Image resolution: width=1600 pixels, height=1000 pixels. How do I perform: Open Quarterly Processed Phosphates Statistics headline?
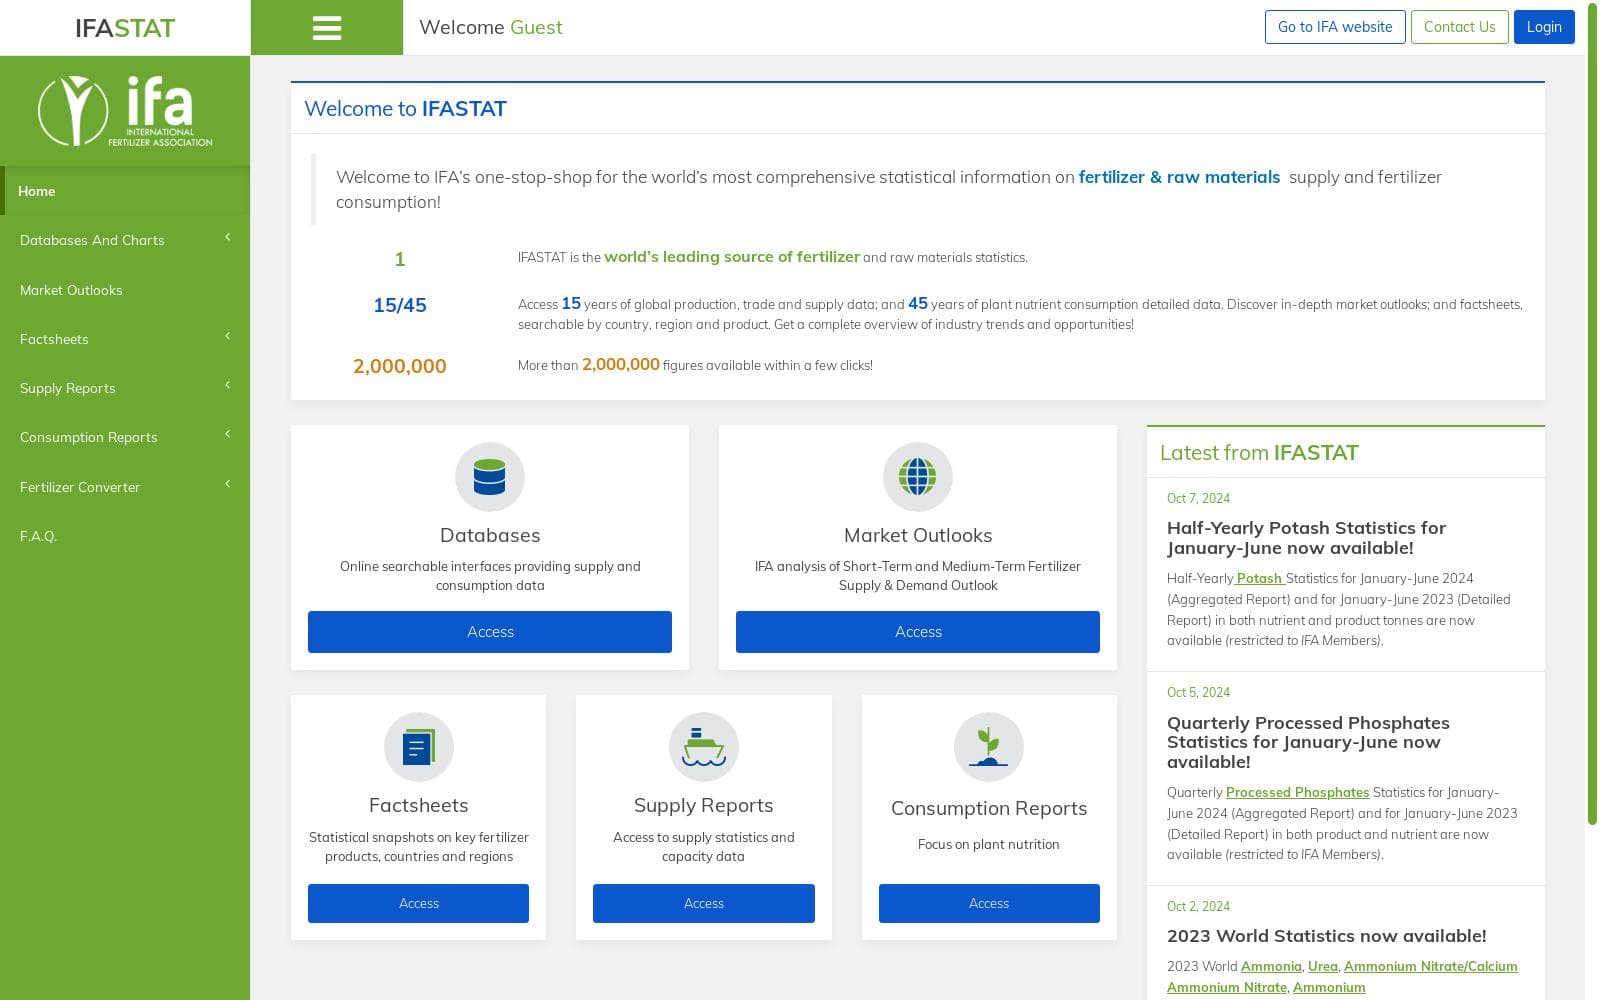click(1308, 742)
